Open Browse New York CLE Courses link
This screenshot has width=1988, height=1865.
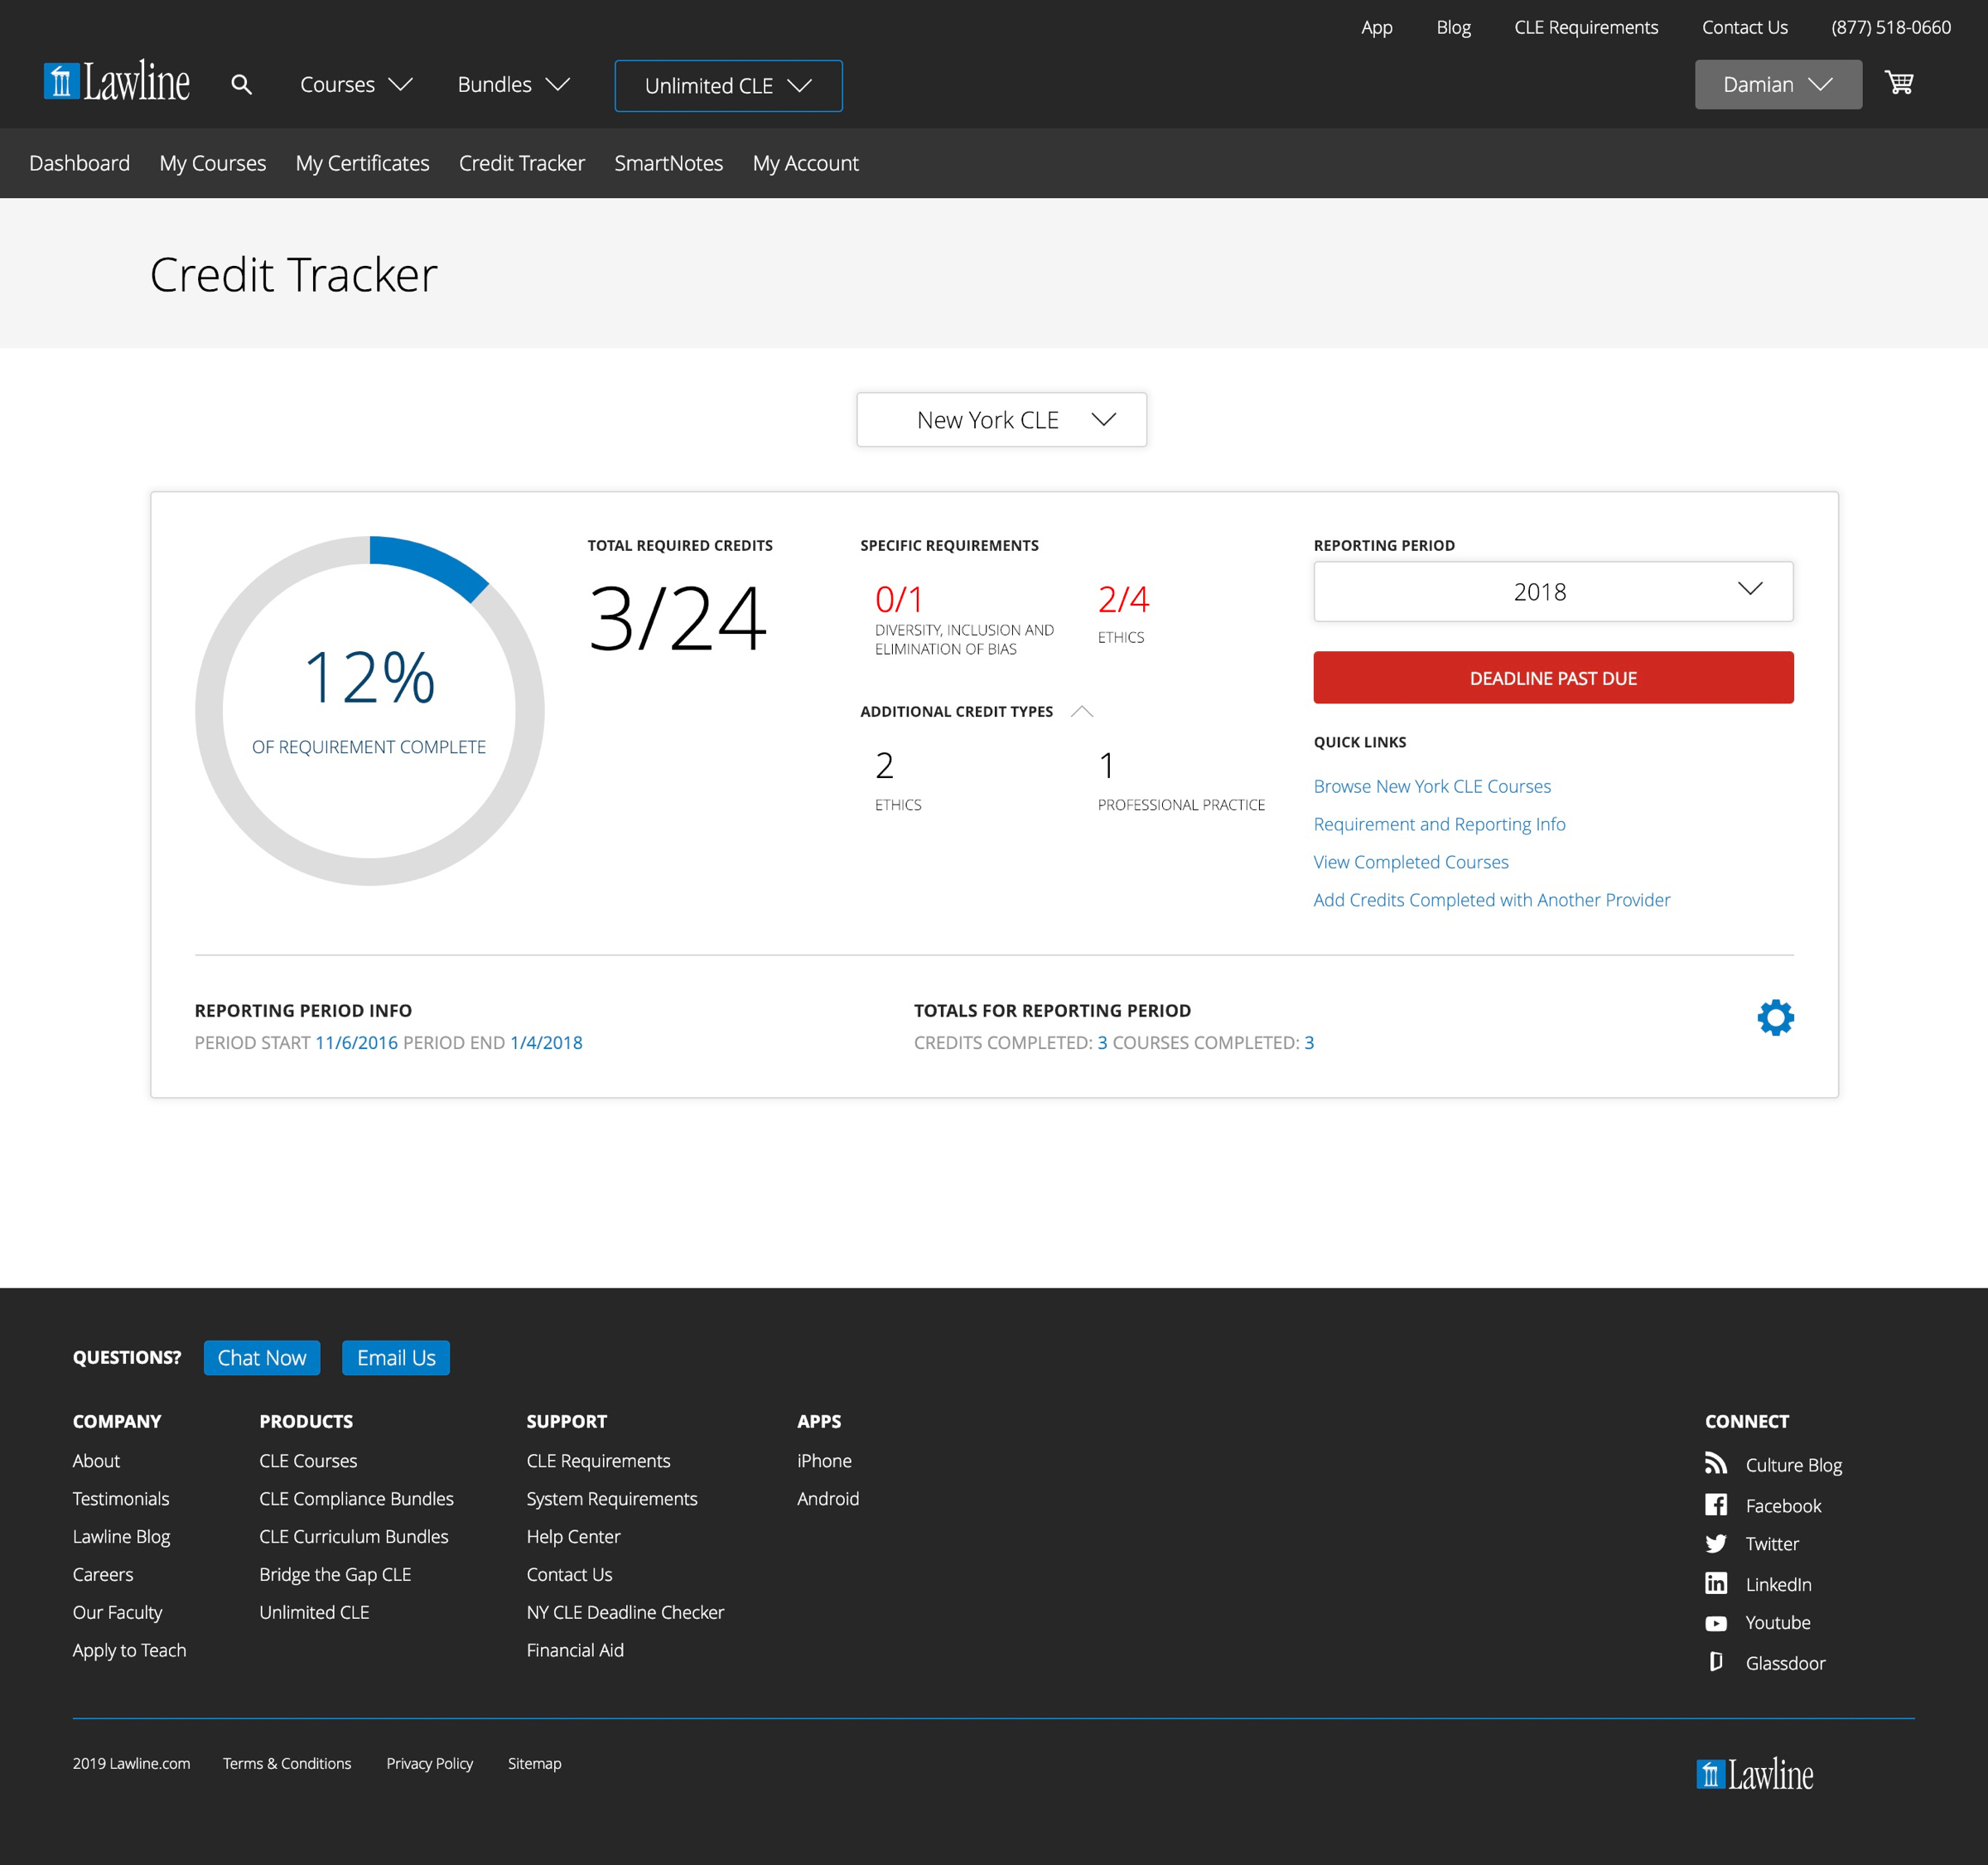coord(1432,786)
